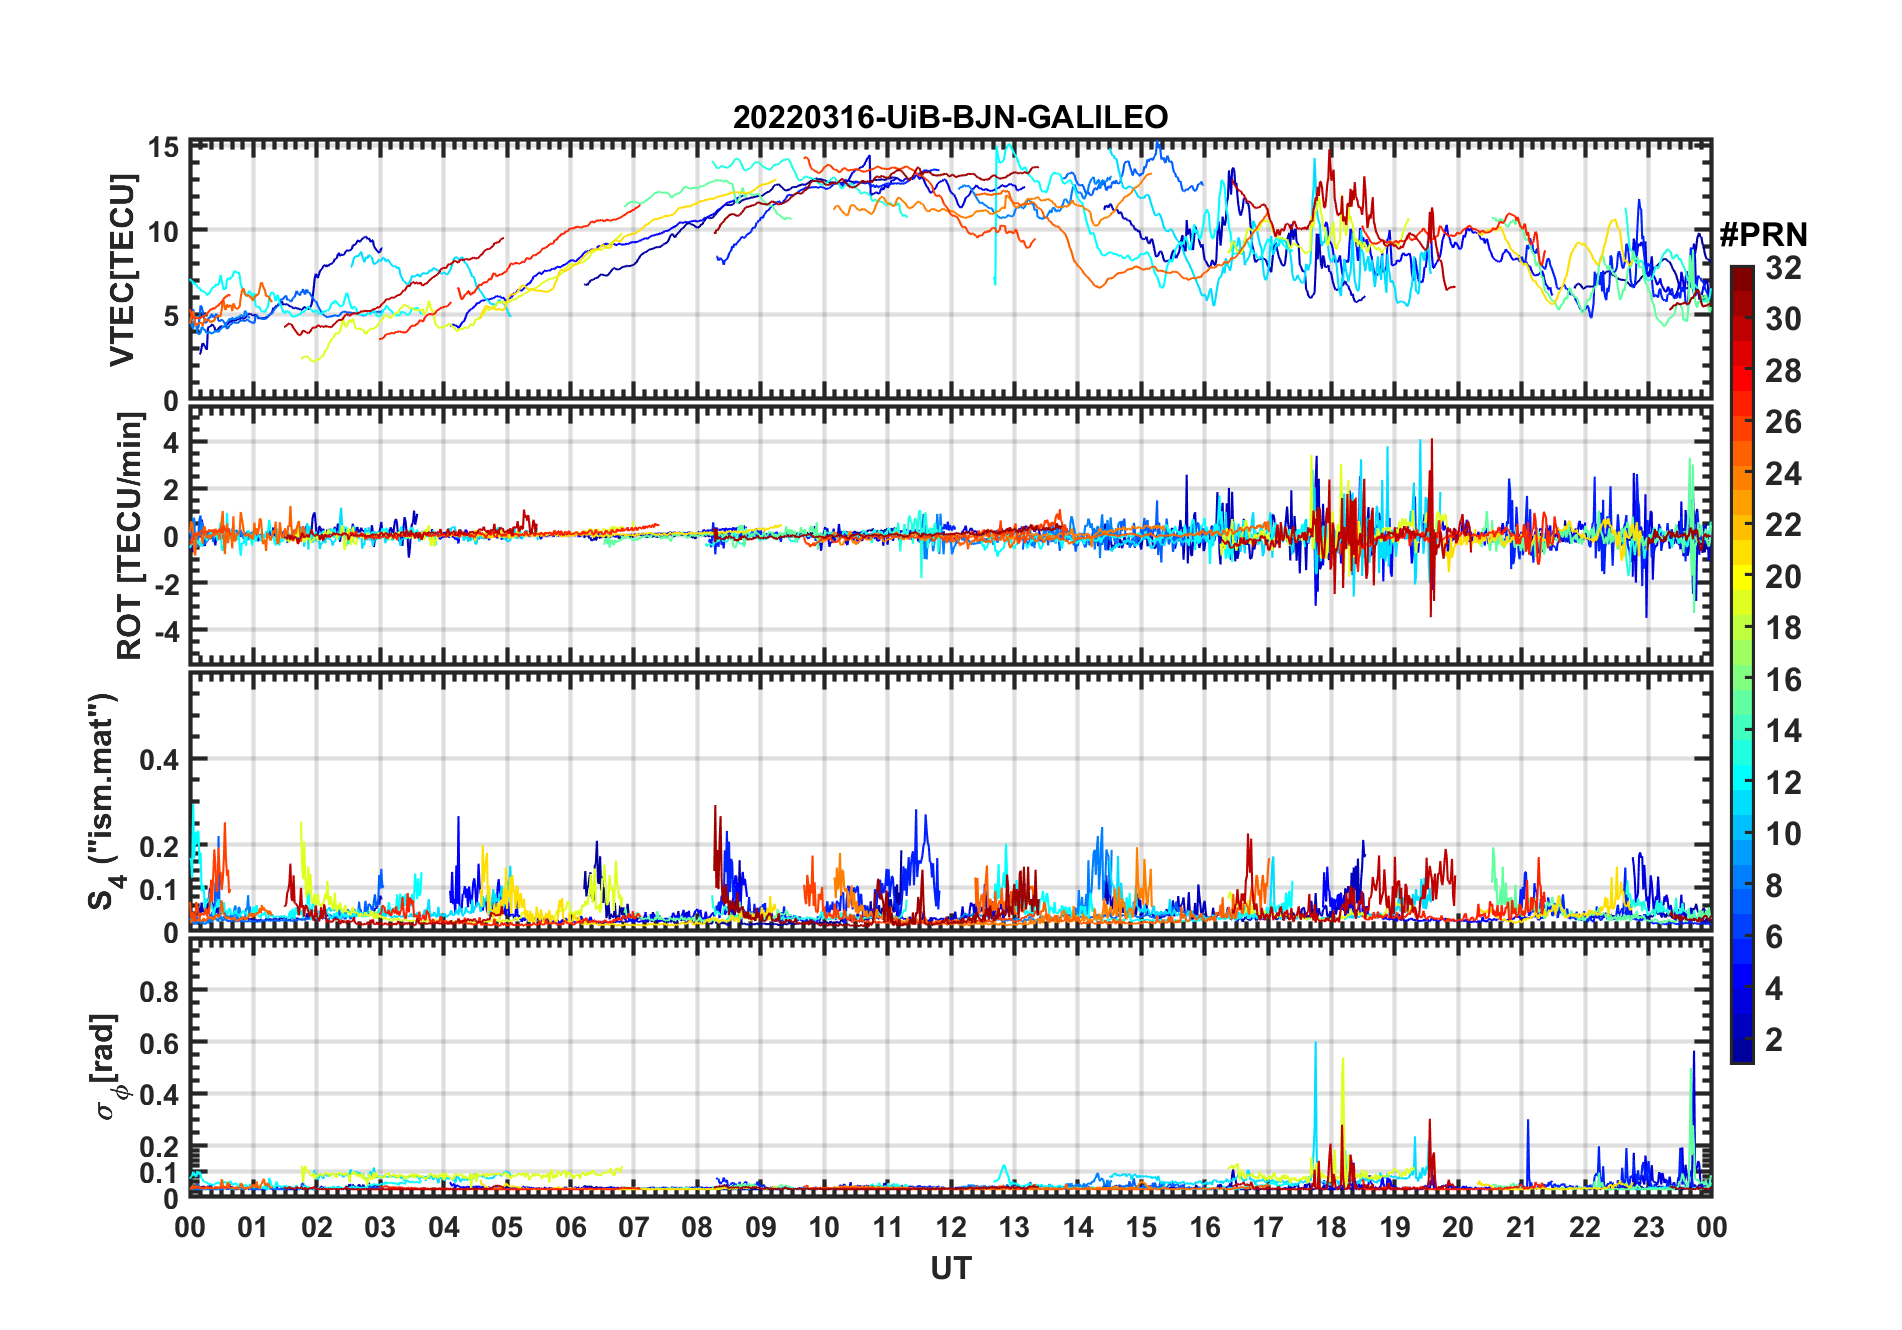The width and height of the screenshot is (1902, 1330).
Task: Click colorbar tick label 16
Action: (x=1783, y=680)
